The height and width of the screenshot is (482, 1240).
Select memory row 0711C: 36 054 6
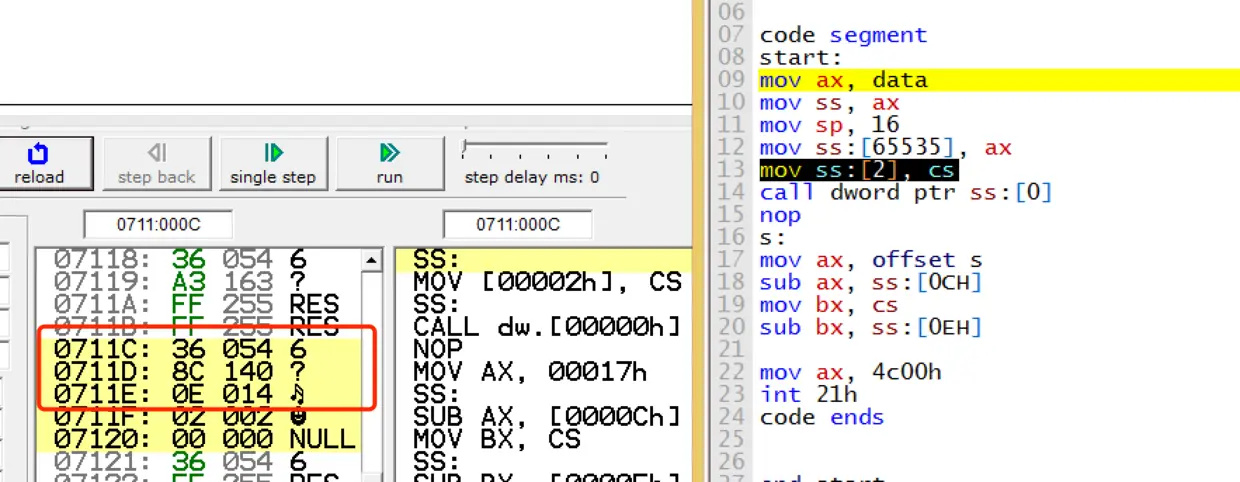tap(197, 350)
